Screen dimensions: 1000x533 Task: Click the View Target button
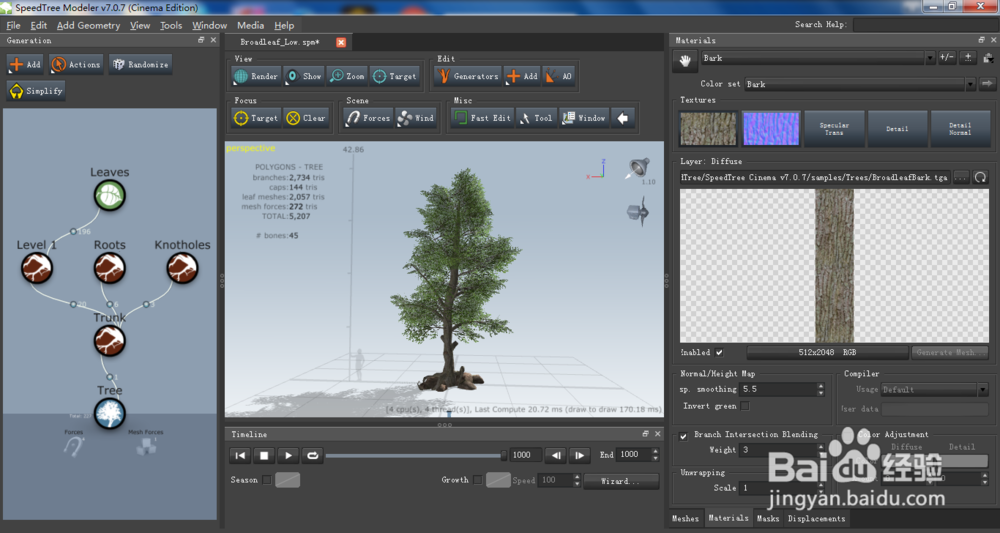(395, 76)
